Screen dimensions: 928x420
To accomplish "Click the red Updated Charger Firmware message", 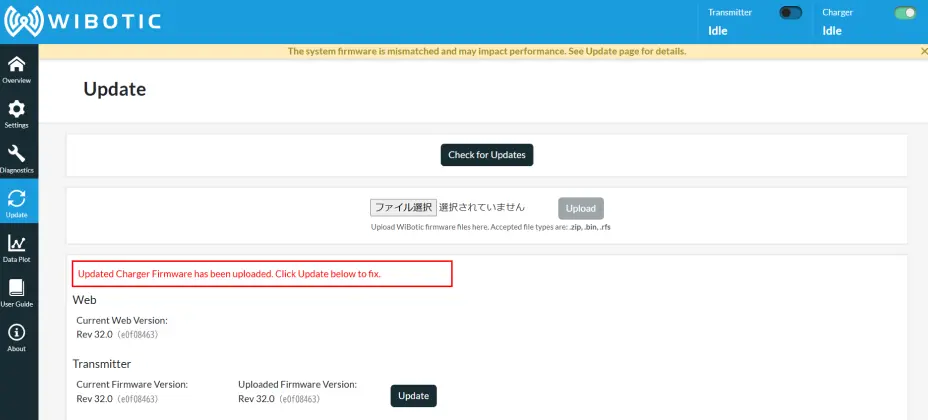I will 229,274.
